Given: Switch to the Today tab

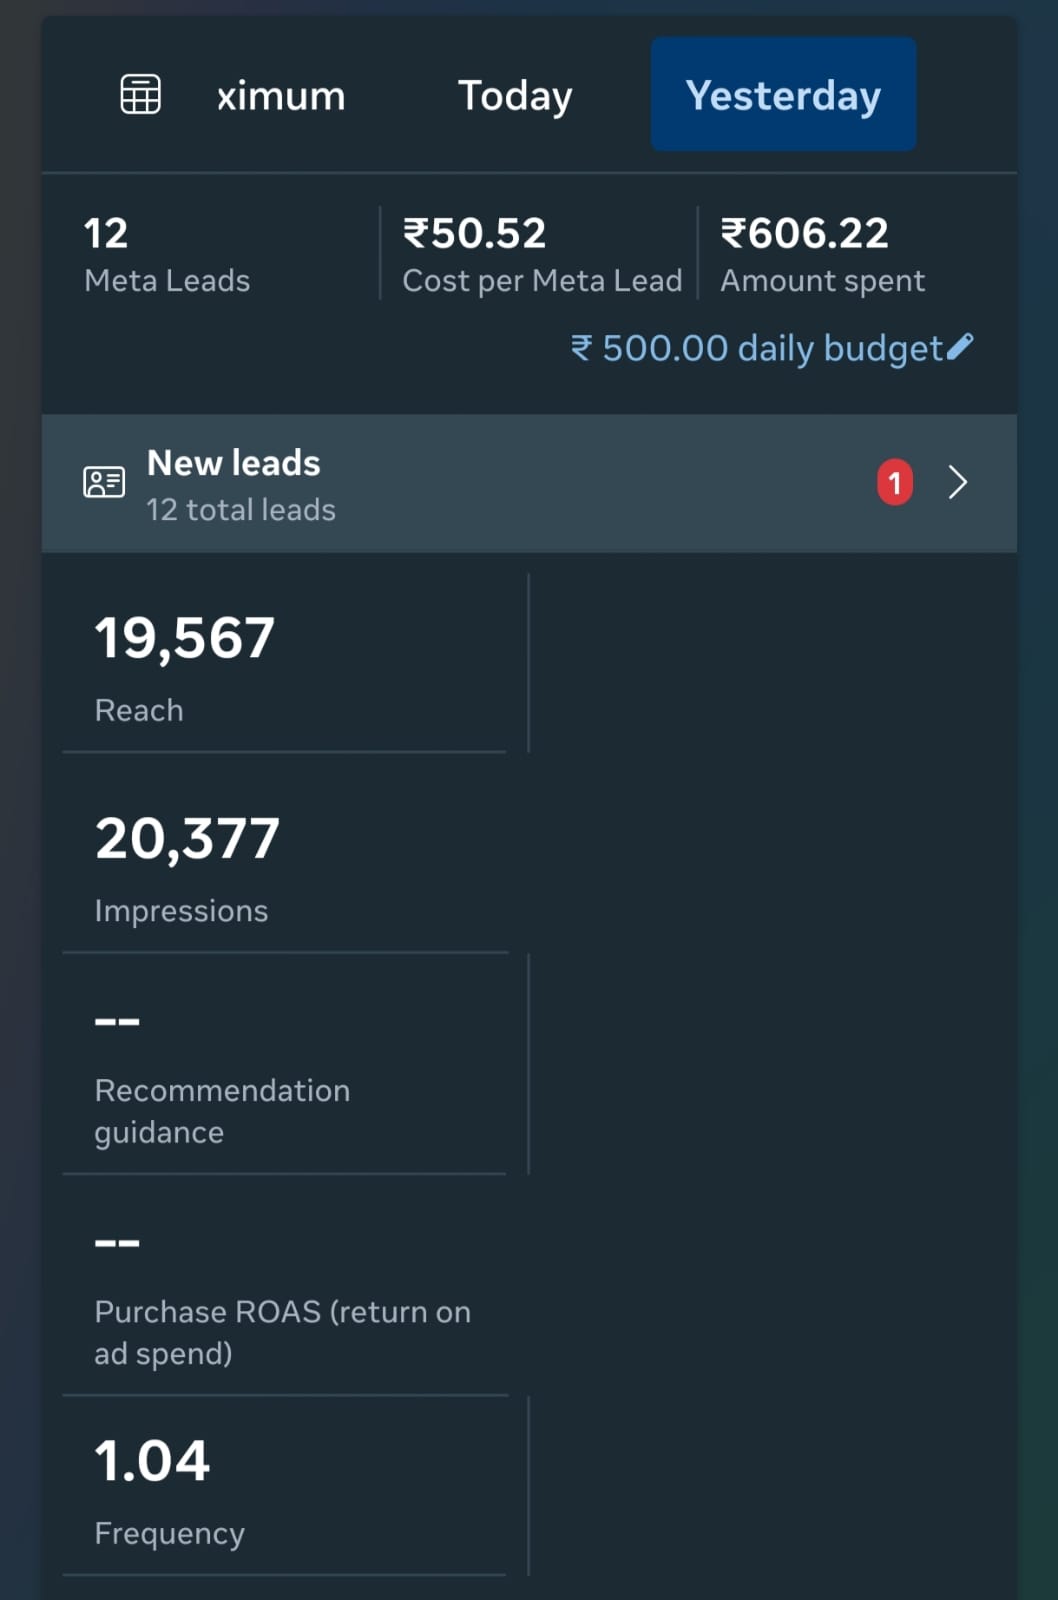Looking at the screenshot, I should (x=515, y=96).
